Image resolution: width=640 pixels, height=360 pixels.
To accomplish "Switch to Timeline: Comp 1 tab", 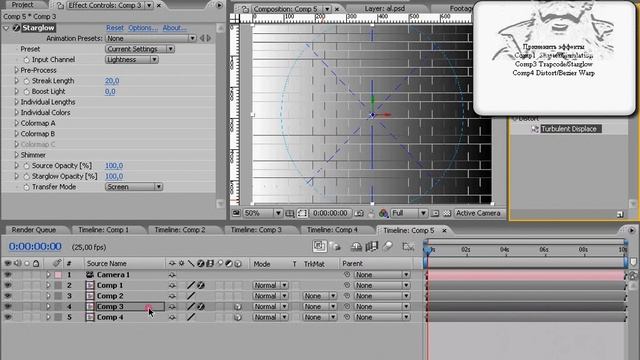I will tap(103, 230).
